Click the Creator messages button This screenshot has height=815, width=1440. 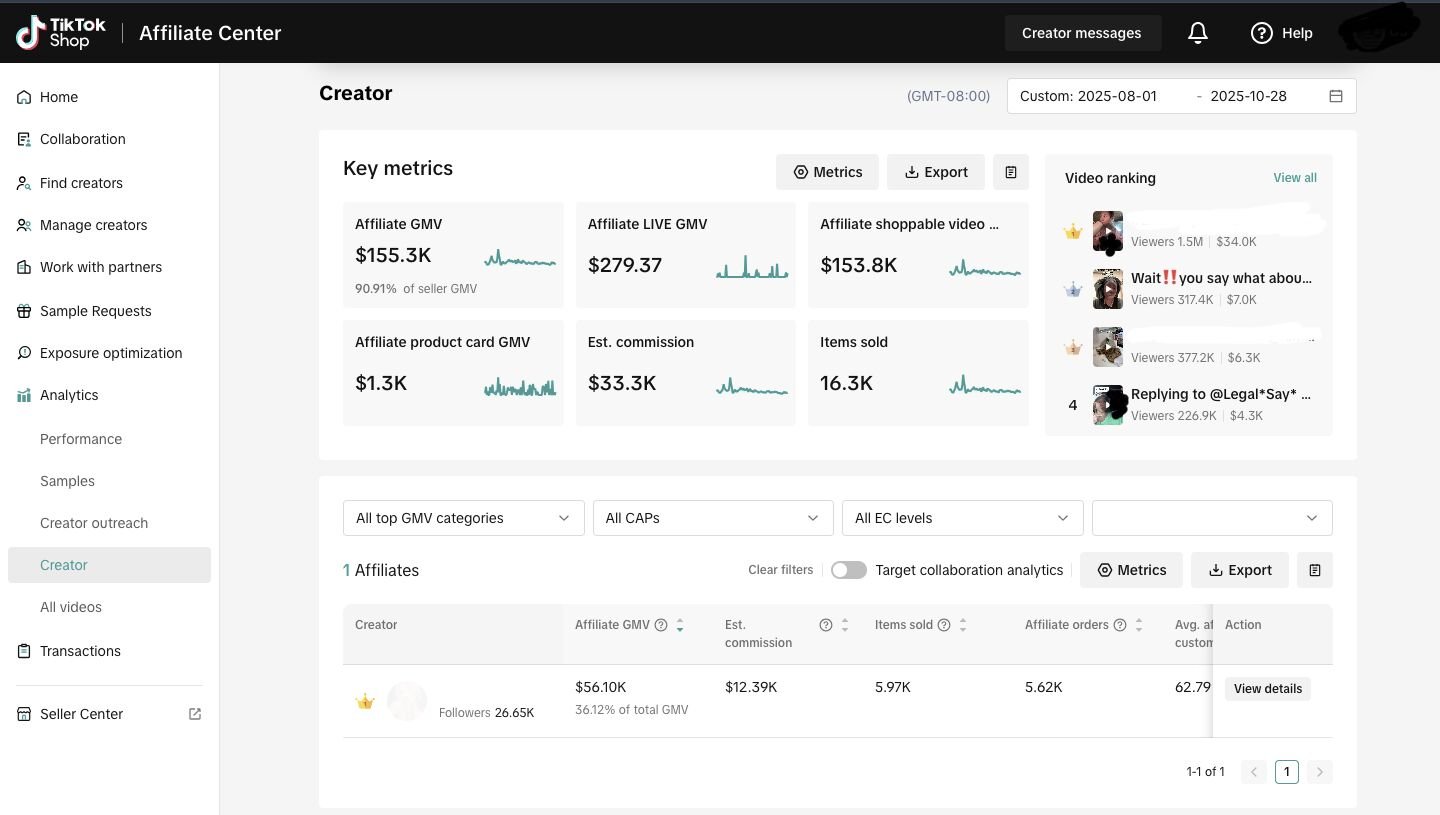click(x=1081, y=33)
